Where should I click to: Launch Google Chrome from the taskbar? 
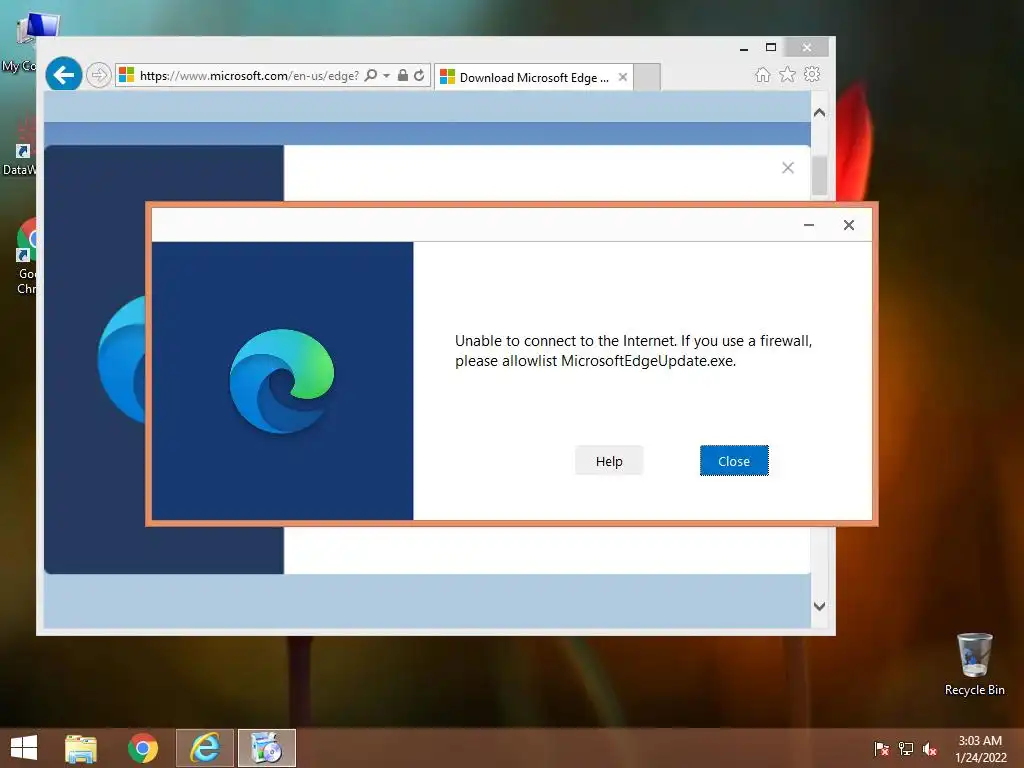[142, 748]
